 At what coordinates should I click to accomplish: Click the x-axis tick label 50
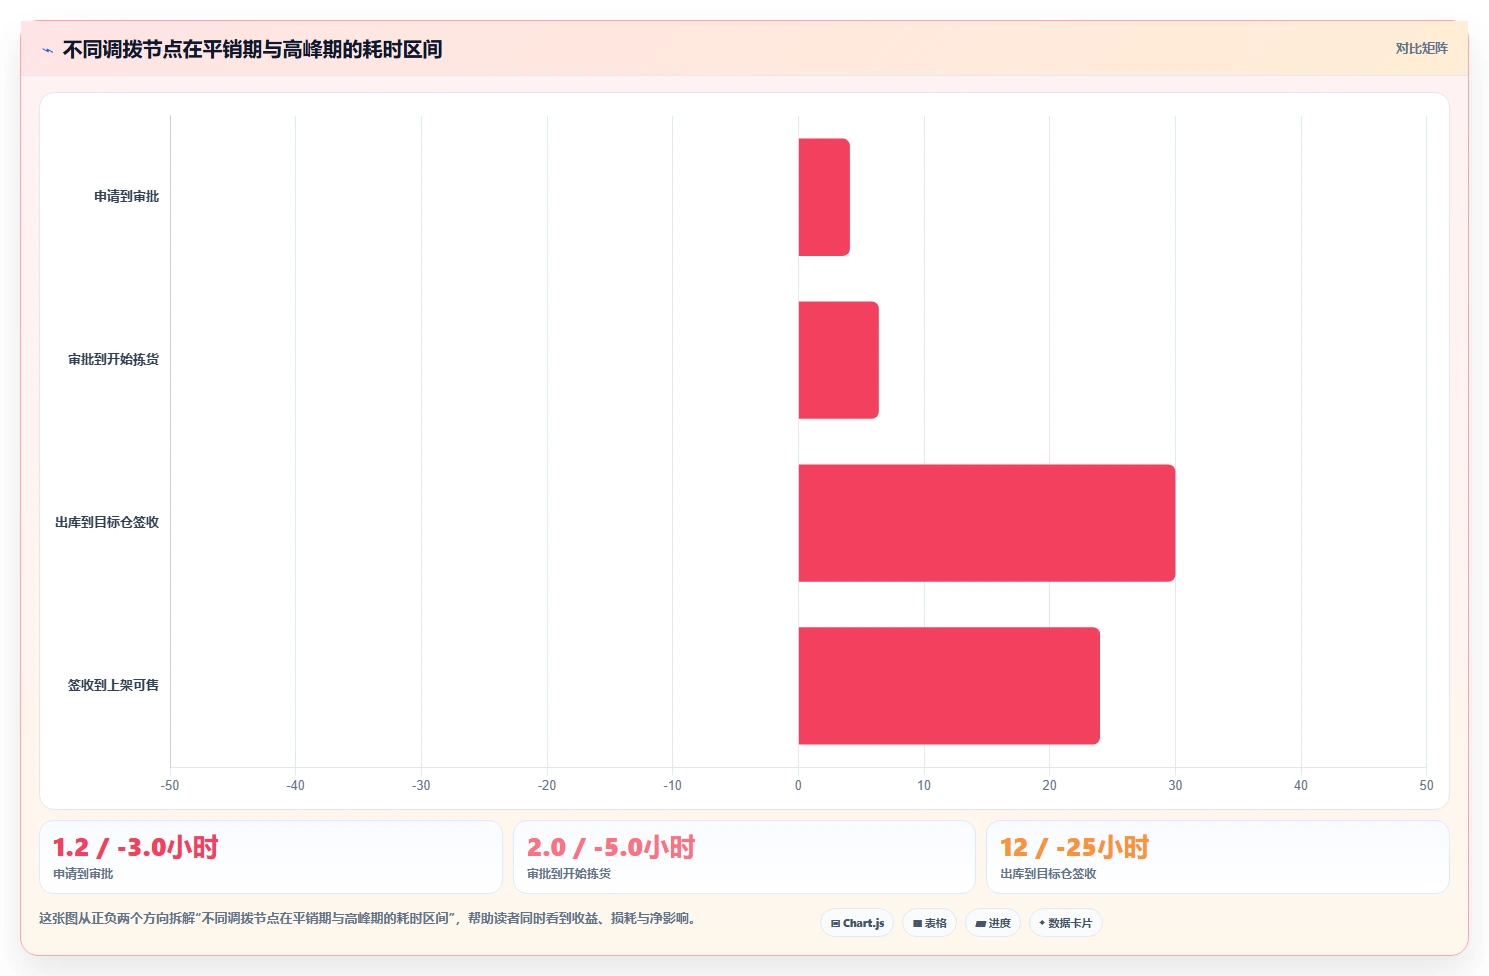[x=1426, y=786]
